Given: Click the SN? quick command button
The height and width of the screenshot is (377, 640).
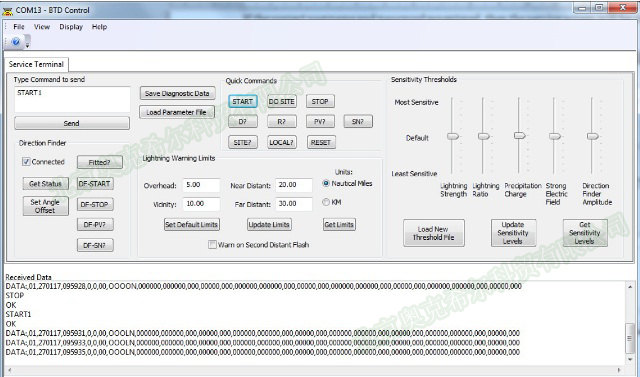Looking at the screenshot, I should pyautogui.click(x=358, y=121).
